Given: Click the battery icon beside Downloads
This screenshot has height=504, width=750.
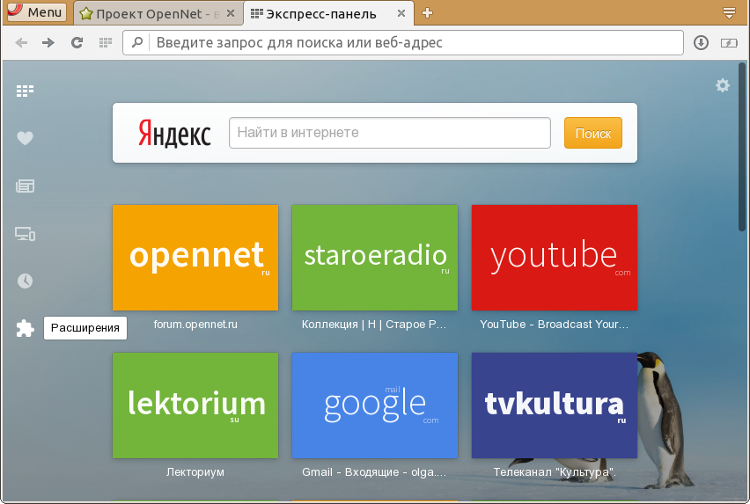Looking at the screenshot, I should (728, 43).
